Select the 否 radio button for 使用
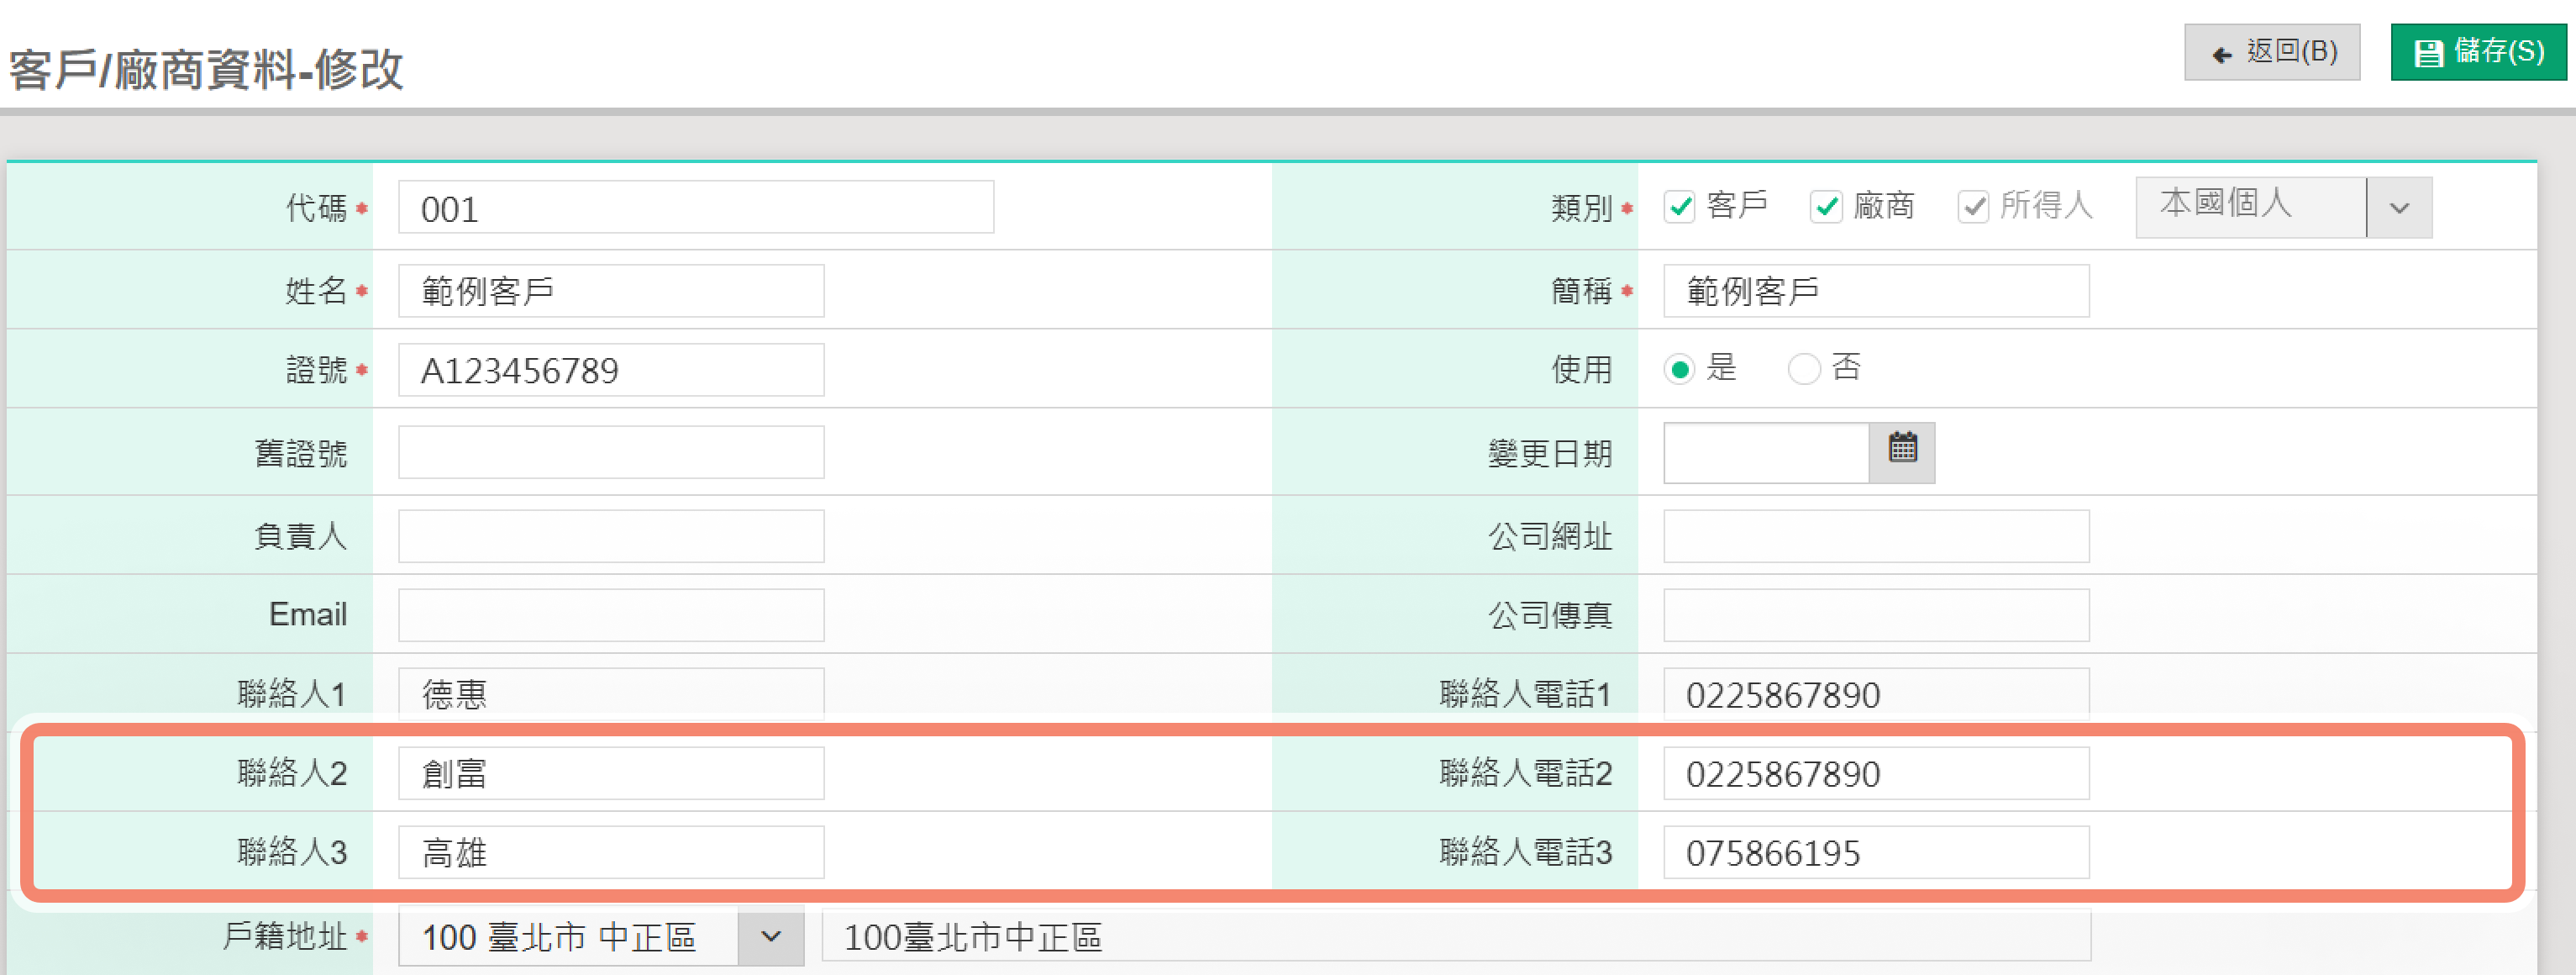The width and height of the screenshot is (2576, 975). click(x=1803, y=369)
